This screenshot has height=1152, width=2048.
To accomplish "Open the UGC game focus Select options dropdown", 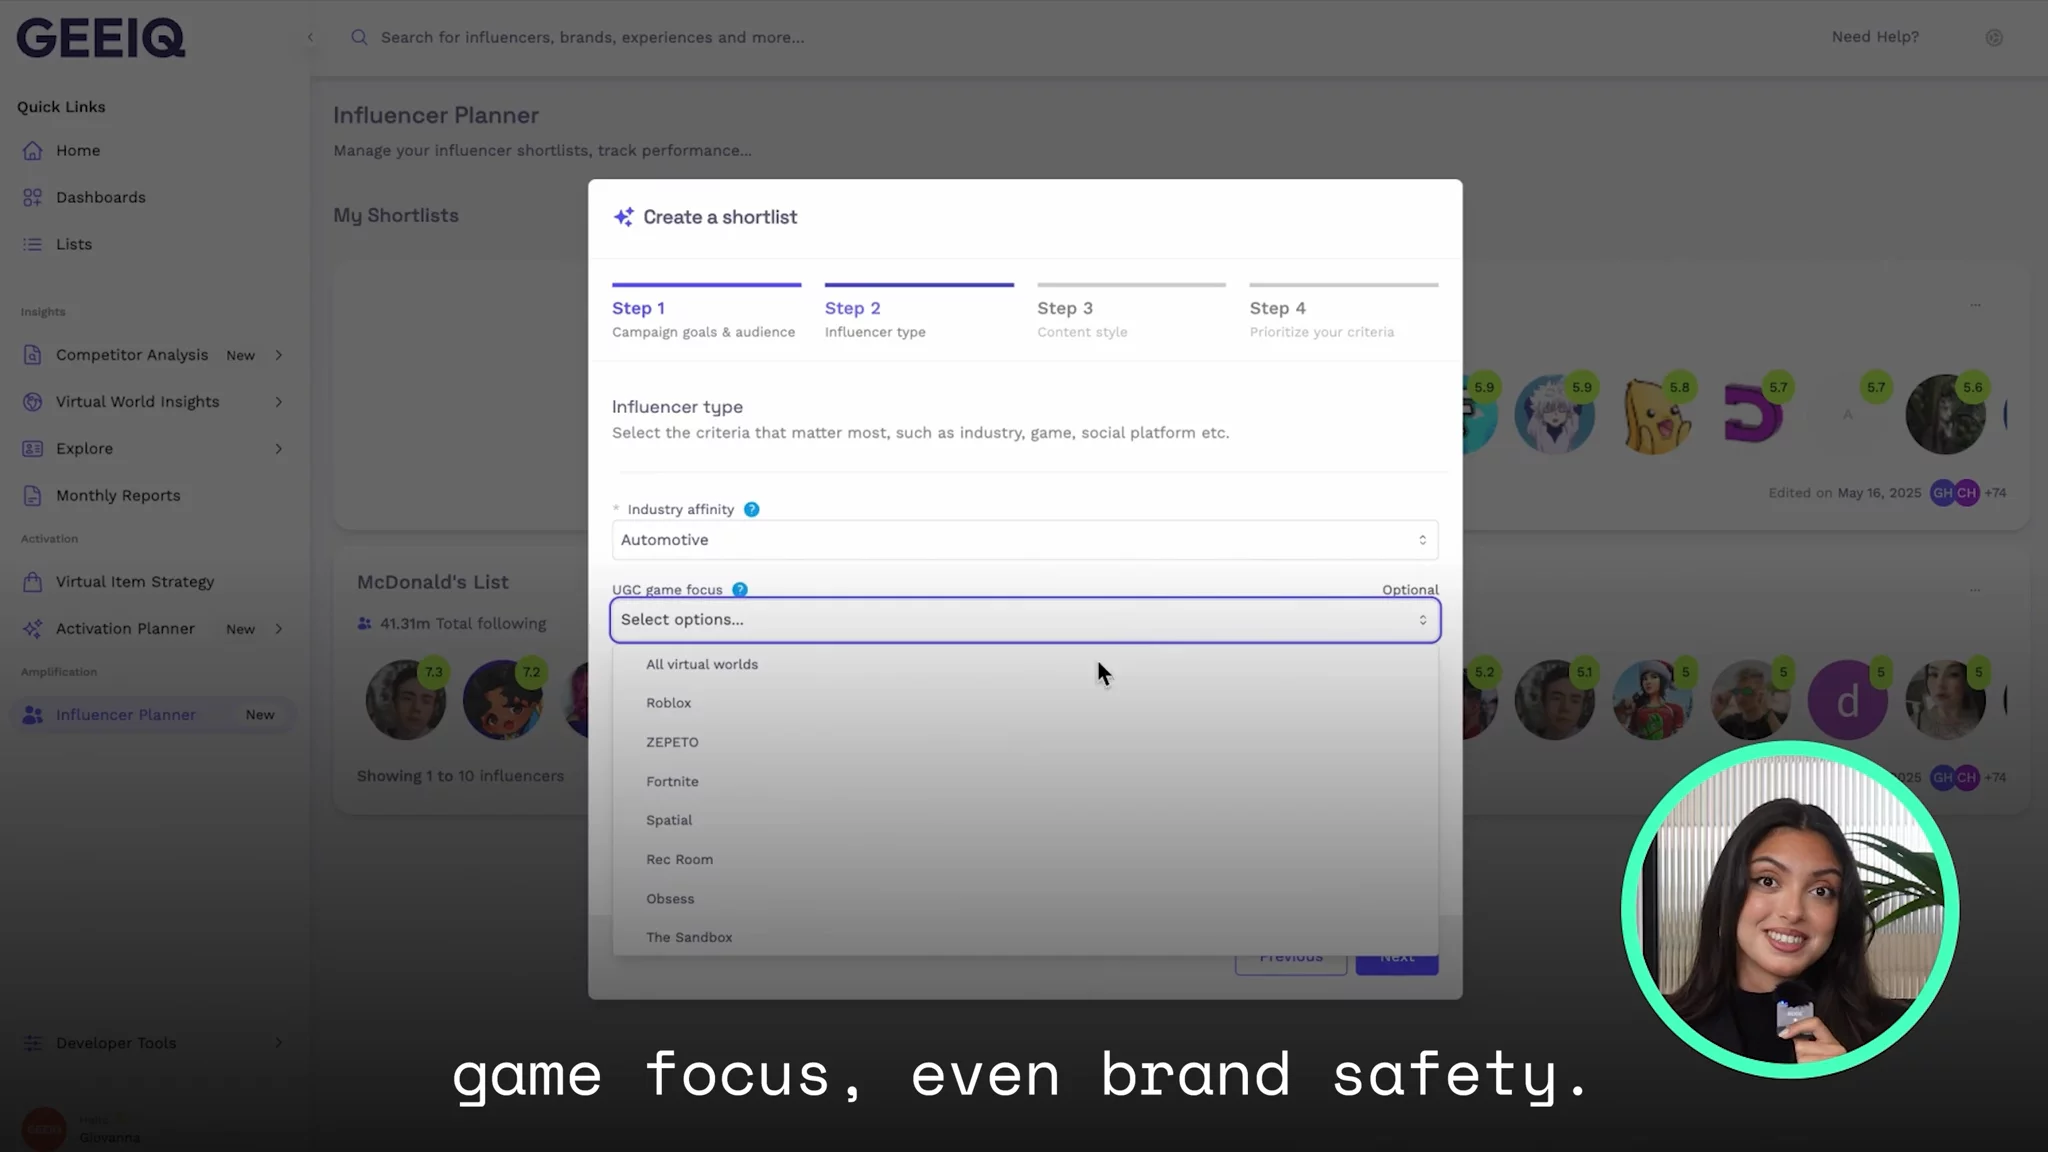I will pyautogui.click(x=1025, y=620).
